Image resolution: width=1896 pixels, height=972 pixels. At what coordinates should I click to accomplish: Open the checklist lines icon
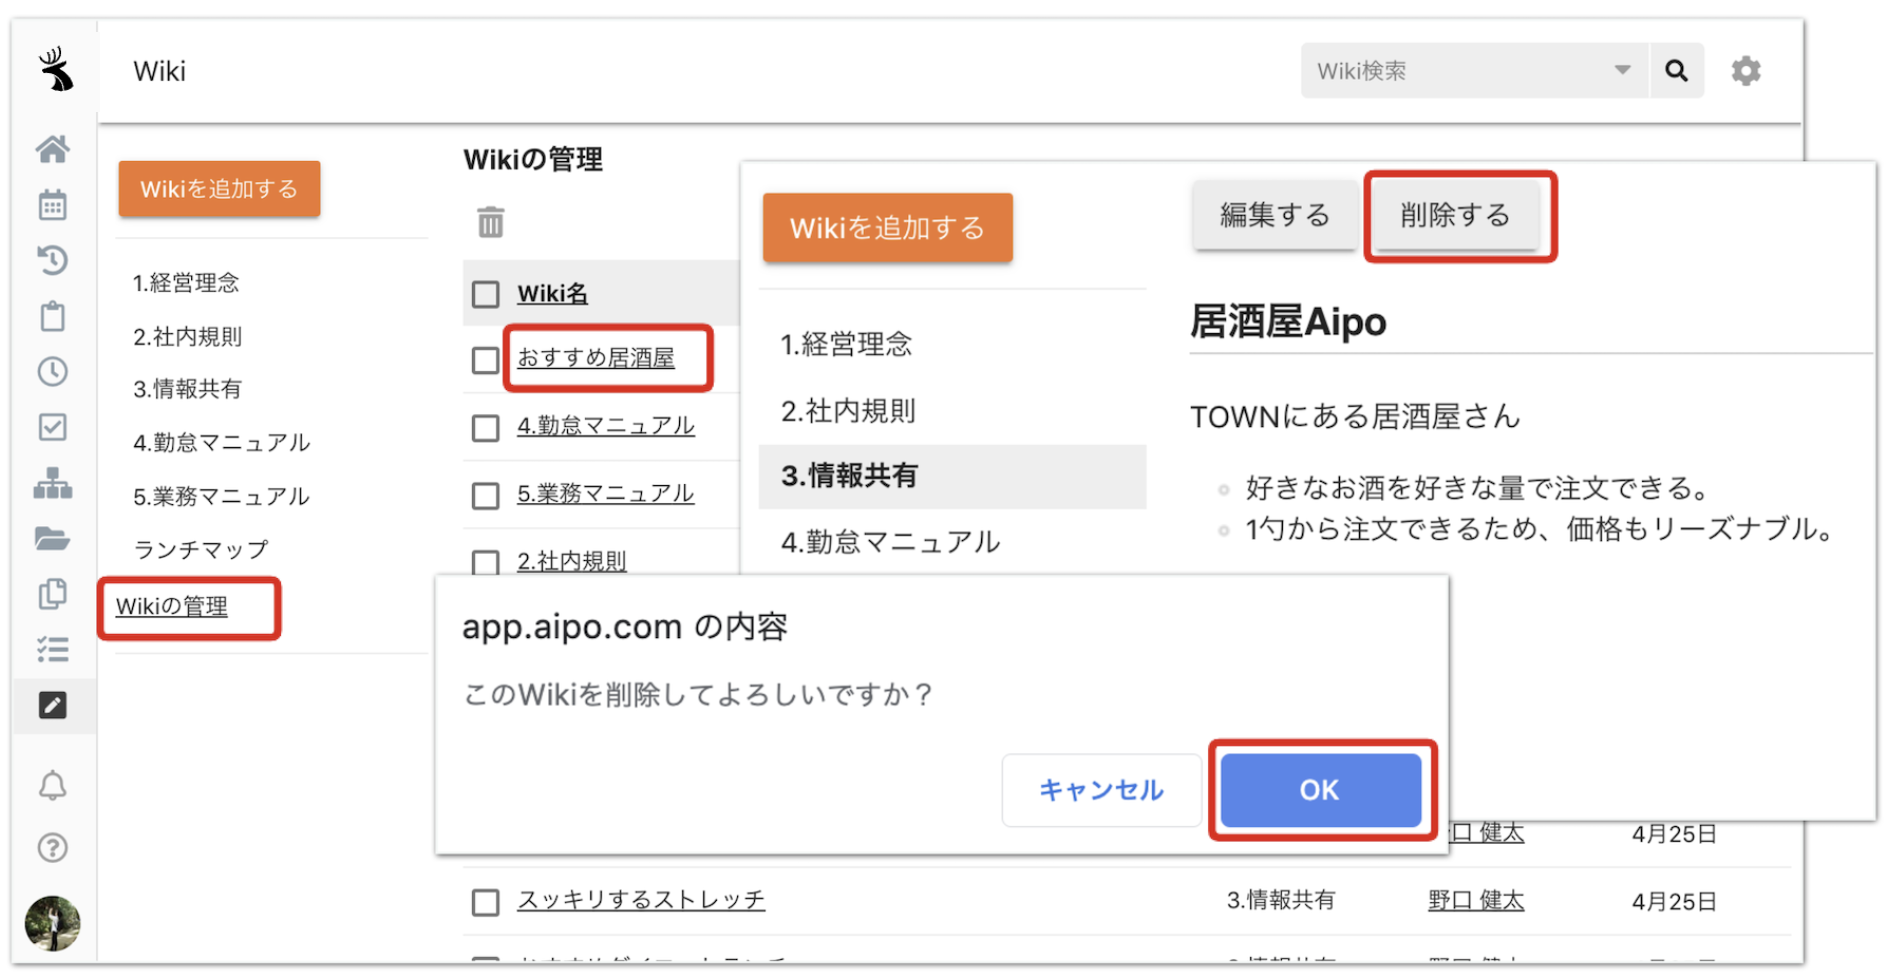pyautogui.click(x=53, y=650)
